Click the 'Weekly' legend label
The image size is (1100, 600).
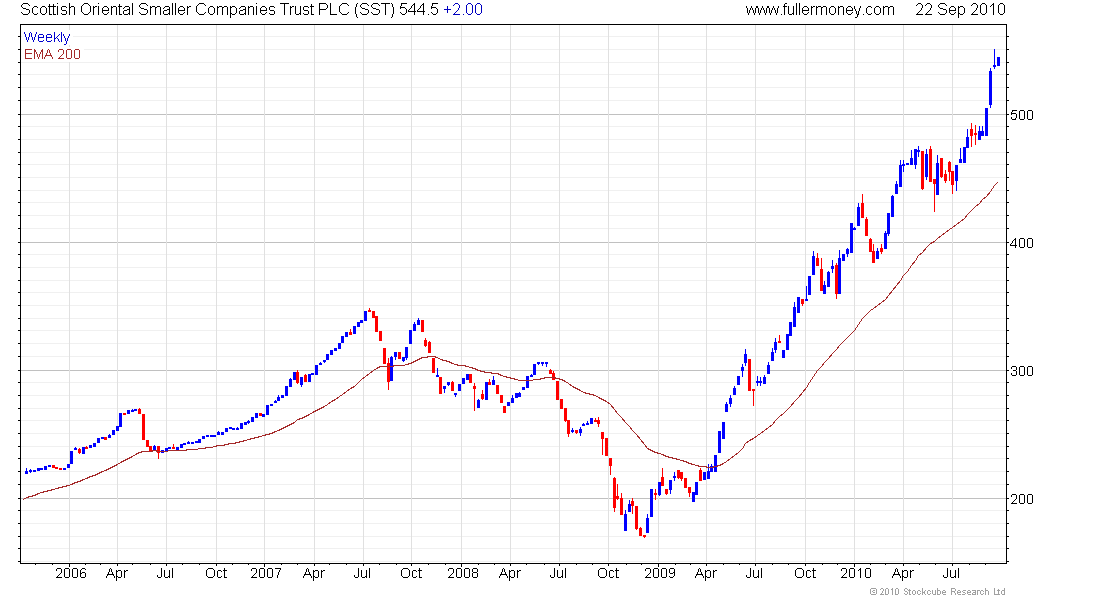point(47,38)
